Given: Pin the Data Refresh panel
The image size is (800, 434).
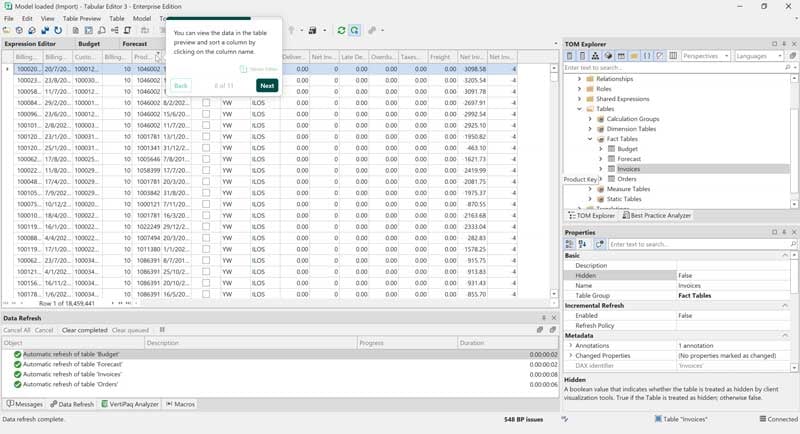Looking at the screenshot, I should [x=544, y=318].
